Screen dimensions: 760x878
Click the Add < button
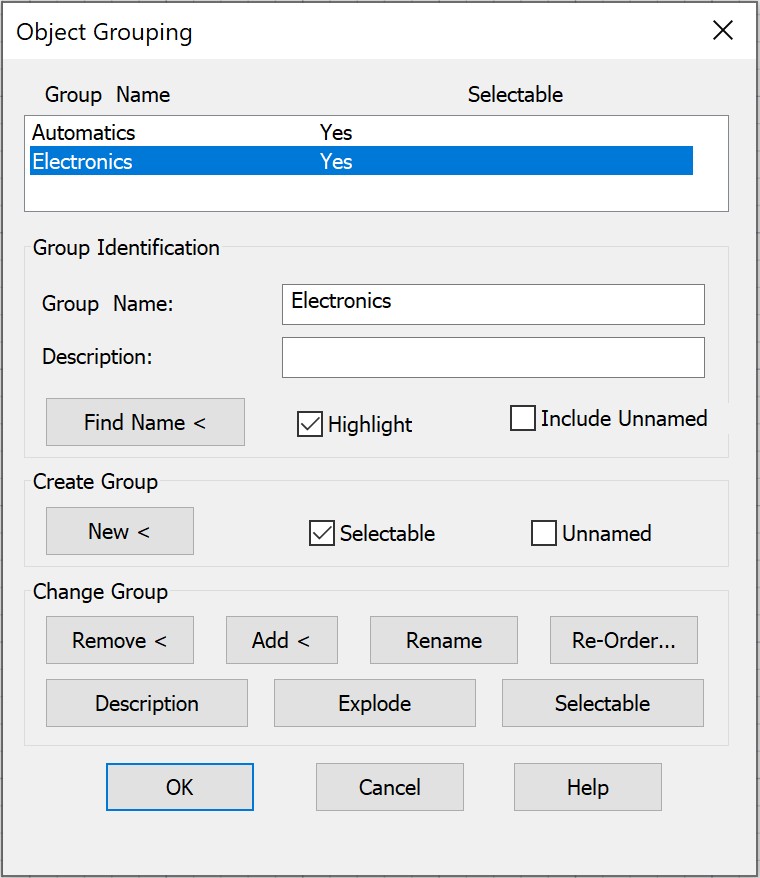tap(281, 640)
